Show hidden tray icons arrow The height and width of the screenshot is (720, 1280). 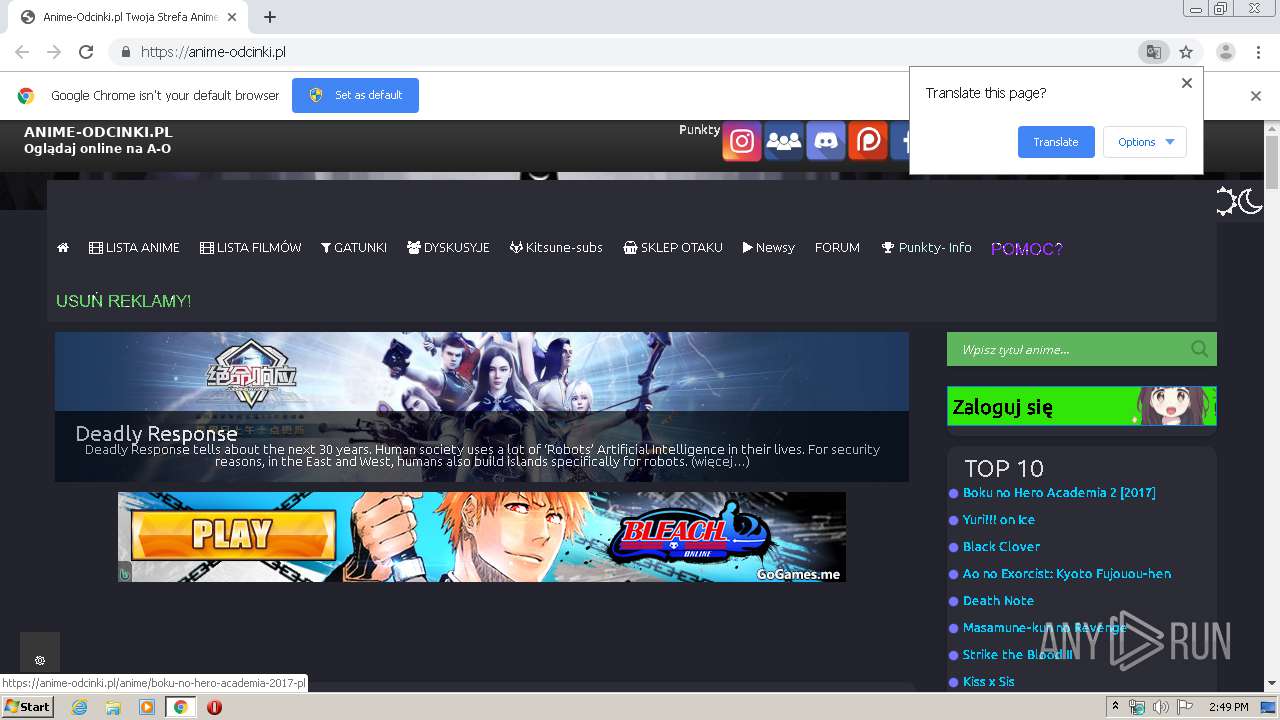[x=1116, y=707]
